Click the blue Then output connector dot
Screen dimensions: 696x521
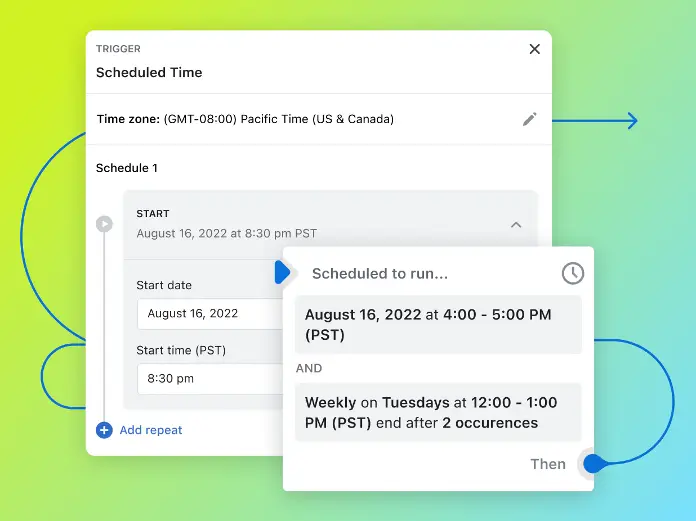pos(593,464)
